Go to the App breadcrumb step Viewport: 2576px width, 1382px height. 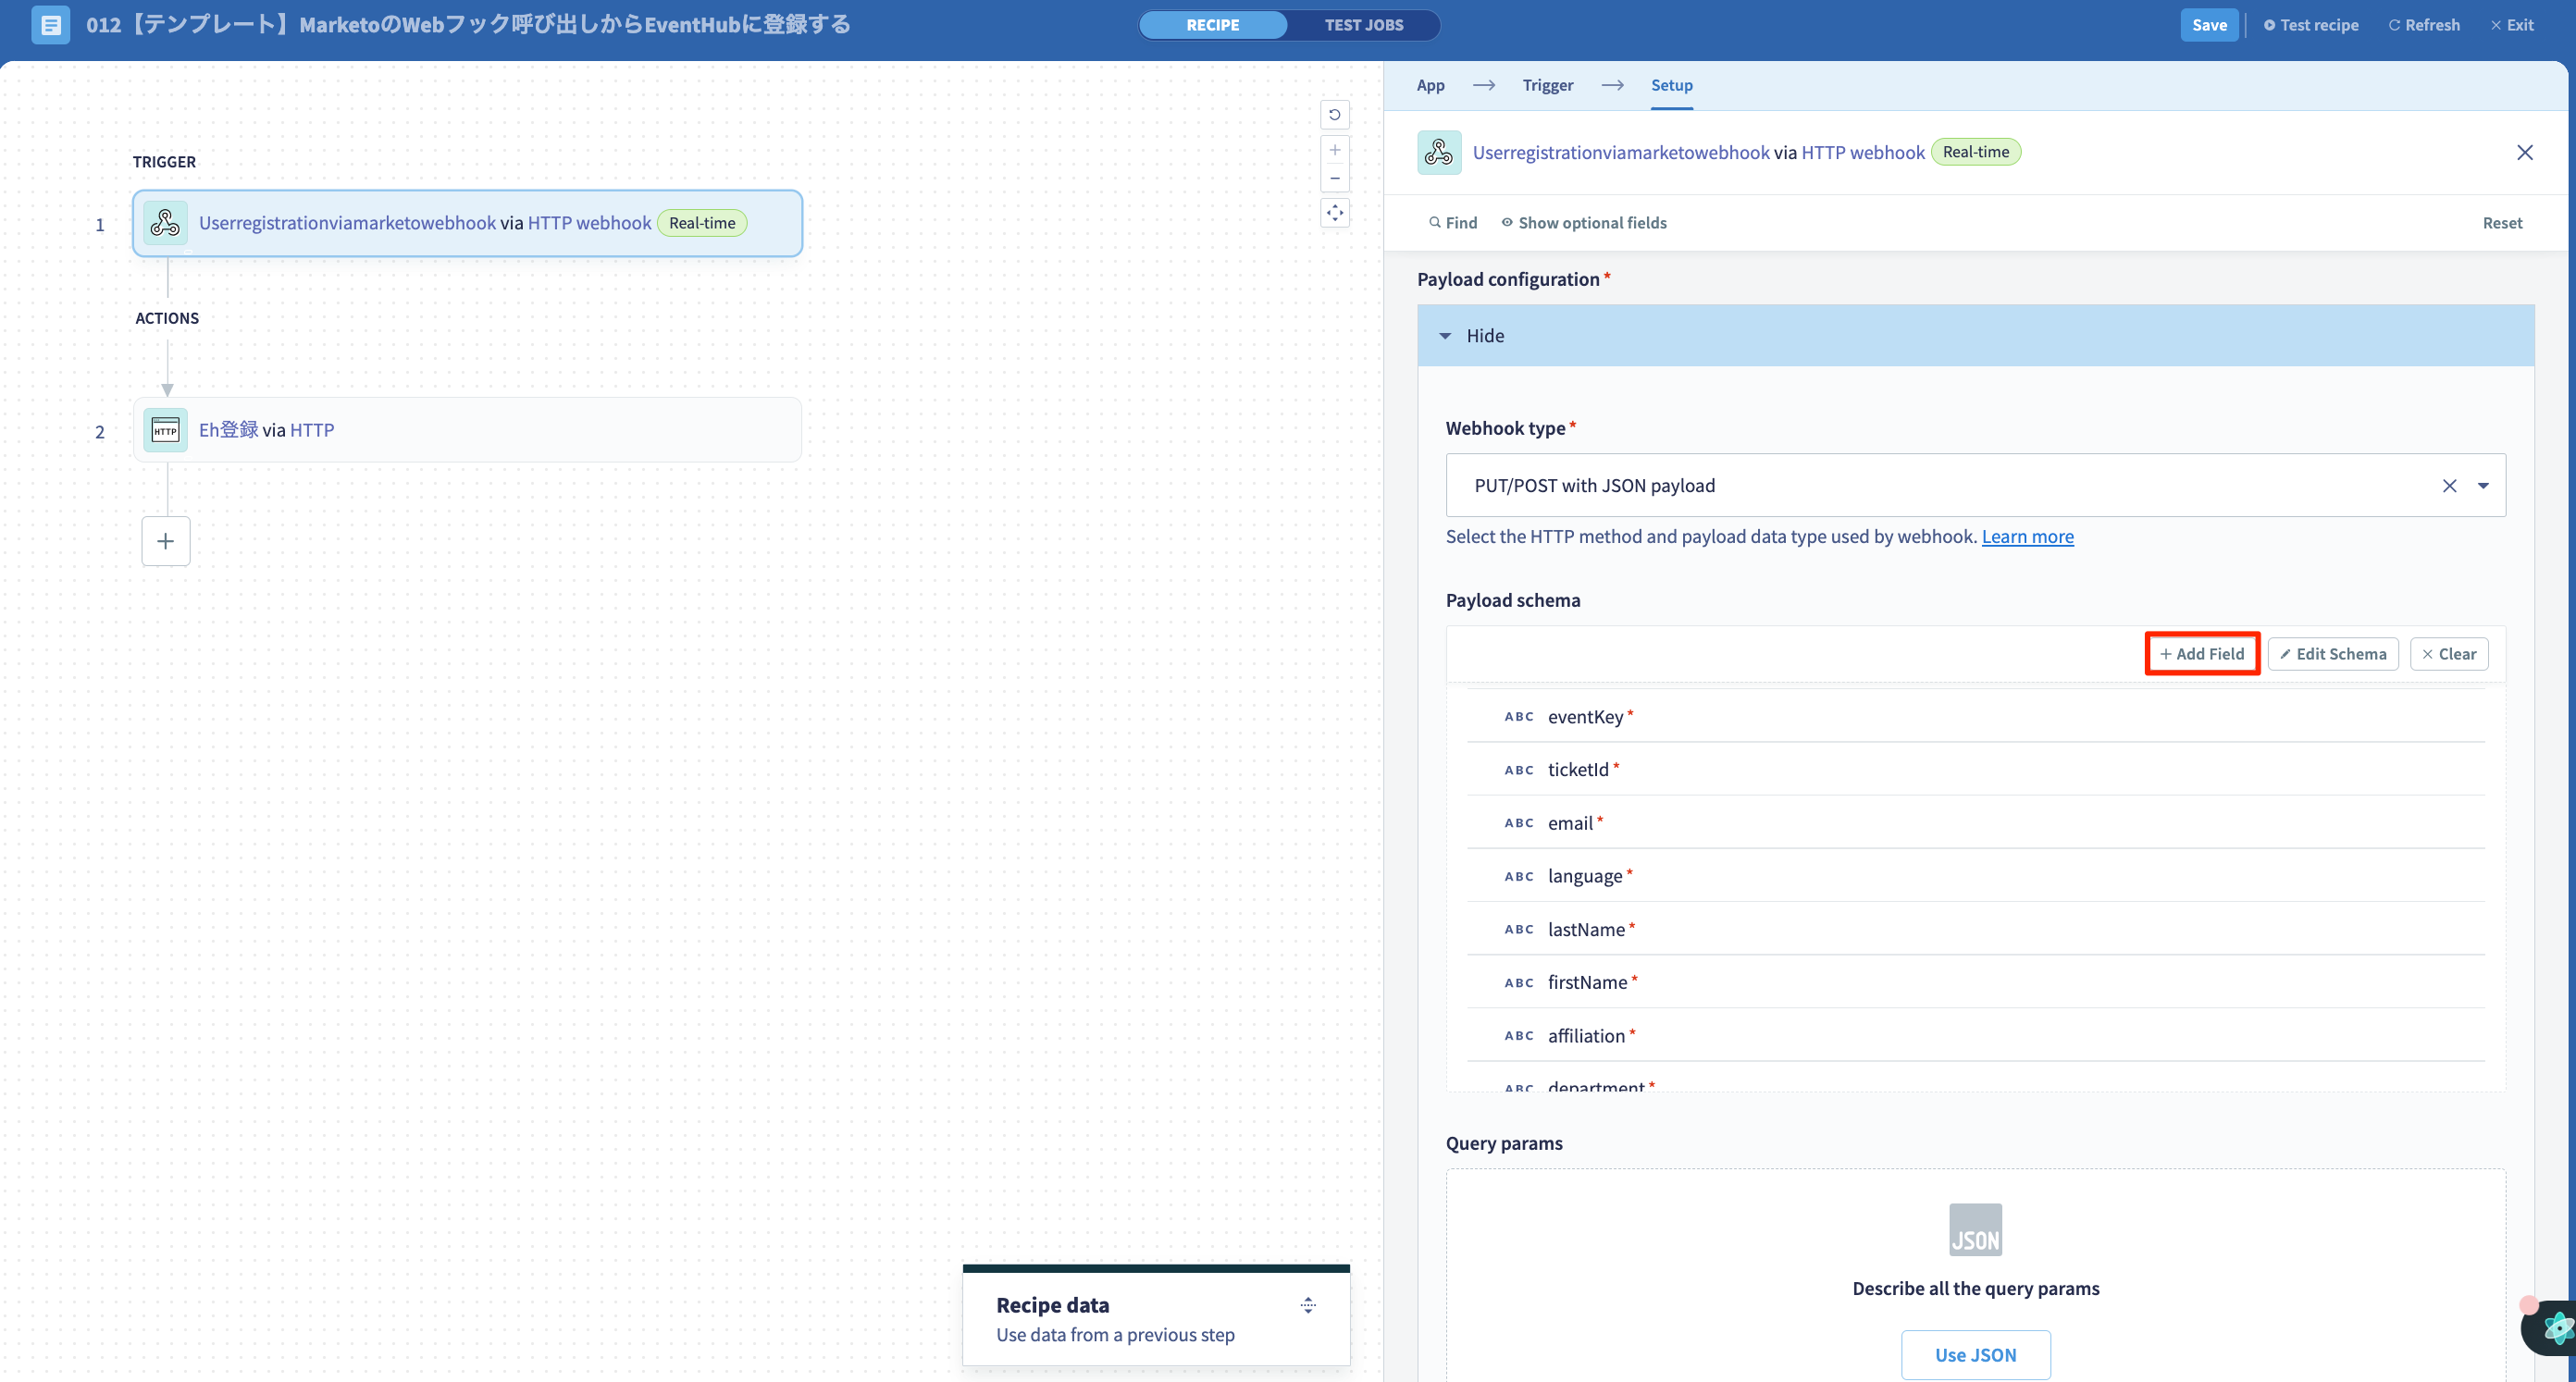tap(1431, 85)
